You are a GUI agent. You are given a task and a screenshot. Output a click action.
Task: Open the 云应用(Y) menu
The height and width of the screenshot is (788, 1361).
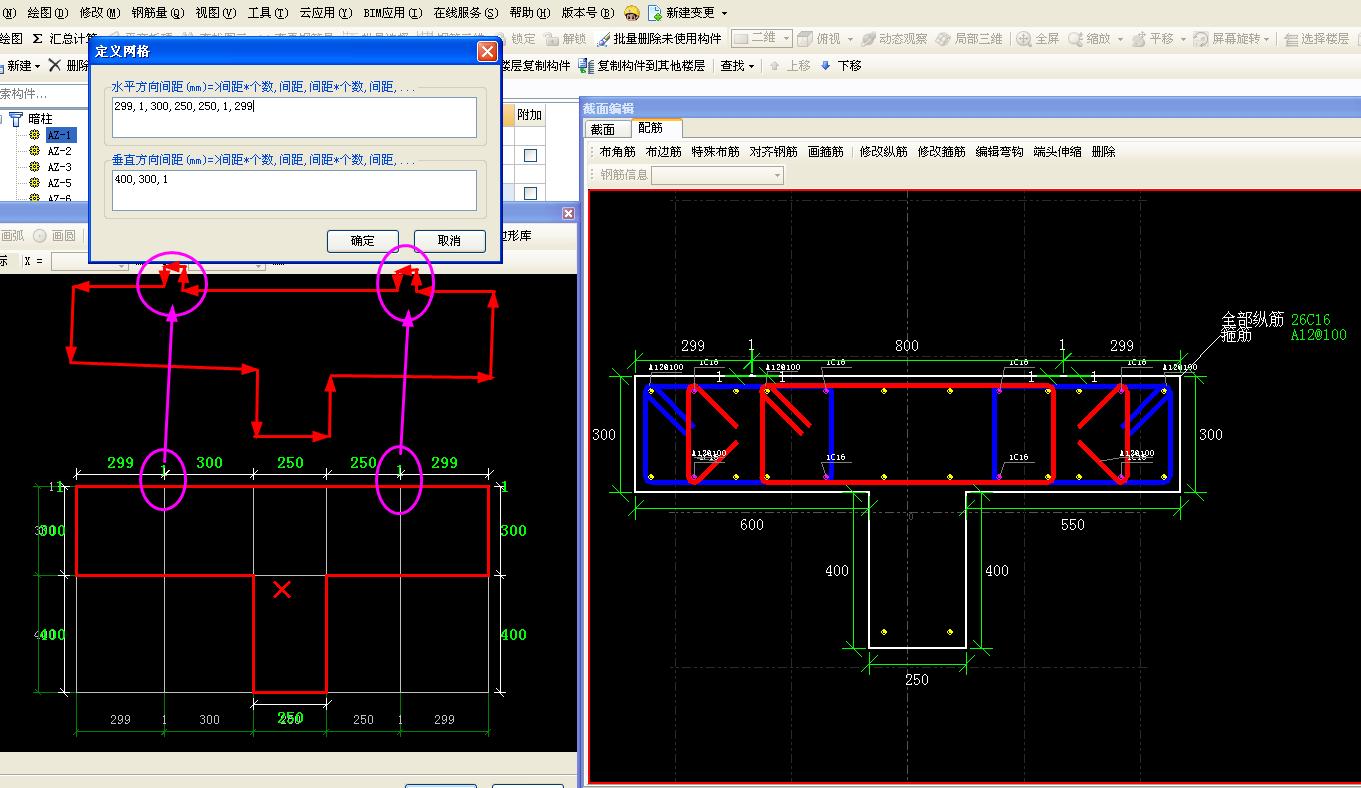point(325,13)
